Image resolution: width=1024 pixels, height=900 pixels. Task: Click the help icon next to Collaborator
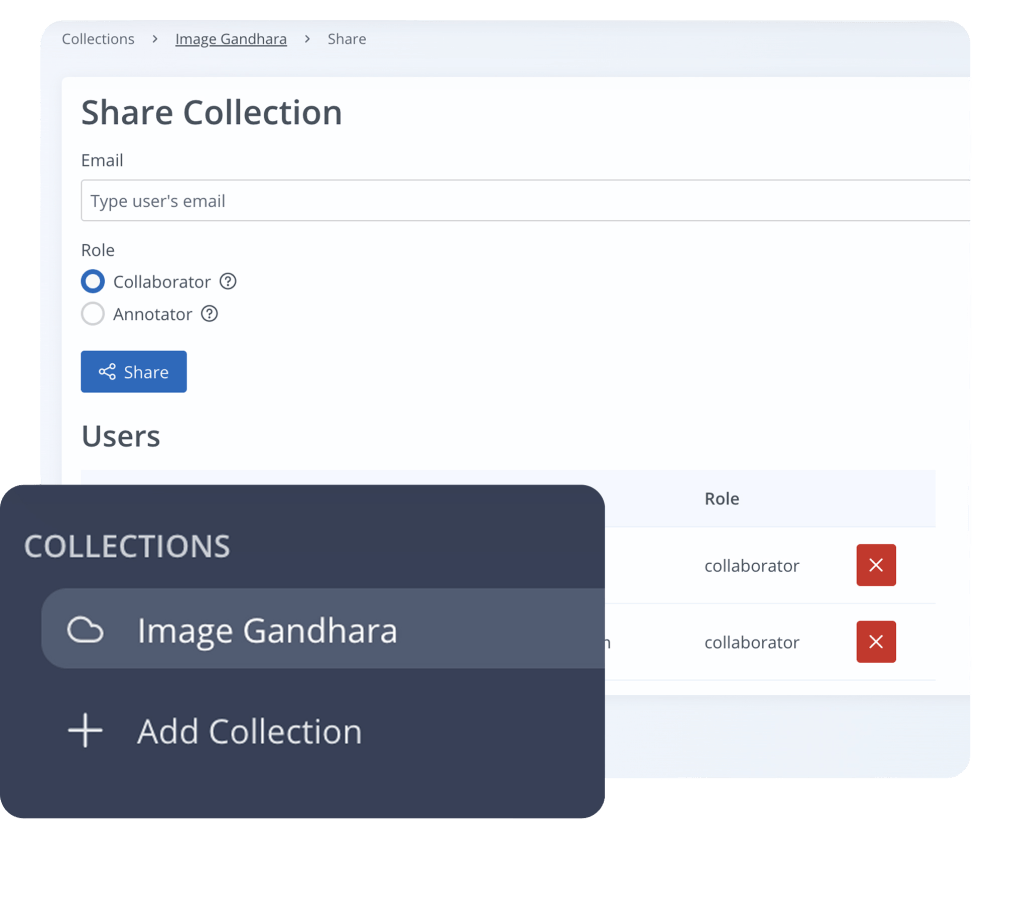point(228,281)
